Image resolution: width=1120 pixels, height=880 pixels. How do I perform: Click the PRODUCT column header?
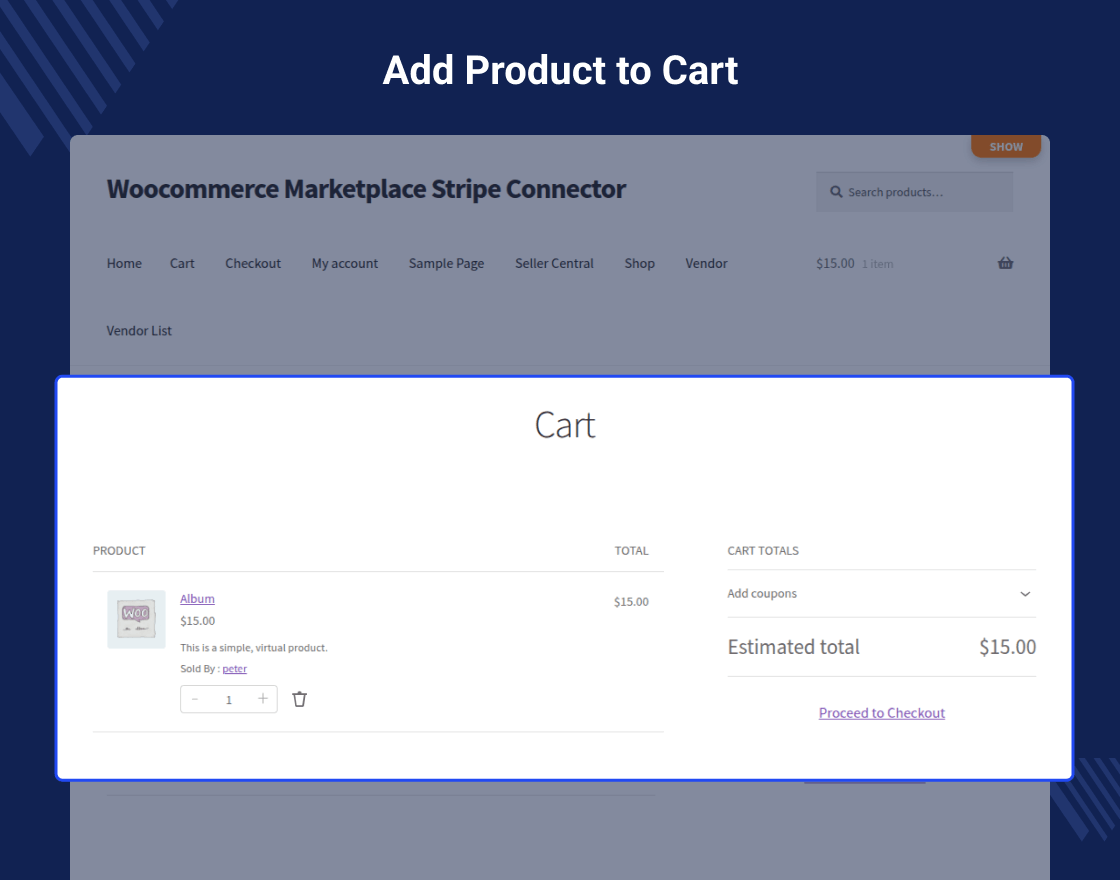[119, 551]
